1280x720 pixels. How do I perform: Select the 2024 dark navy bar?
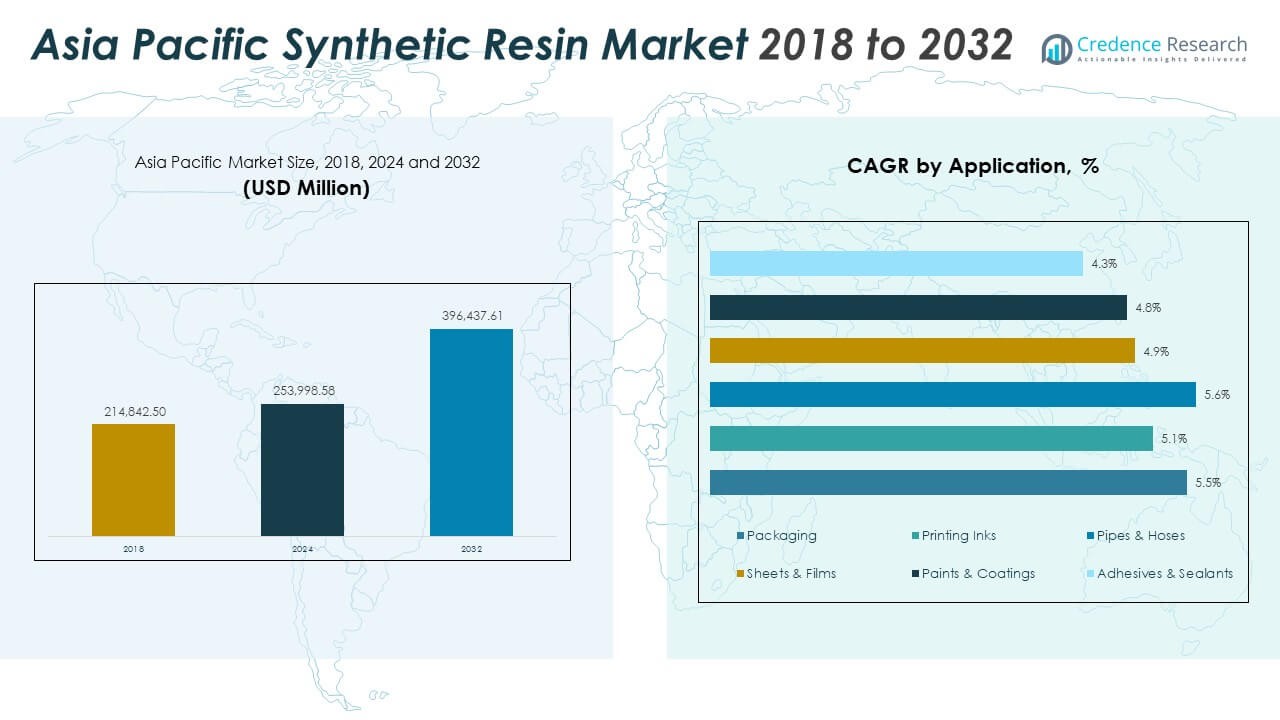tap(302, 470)
